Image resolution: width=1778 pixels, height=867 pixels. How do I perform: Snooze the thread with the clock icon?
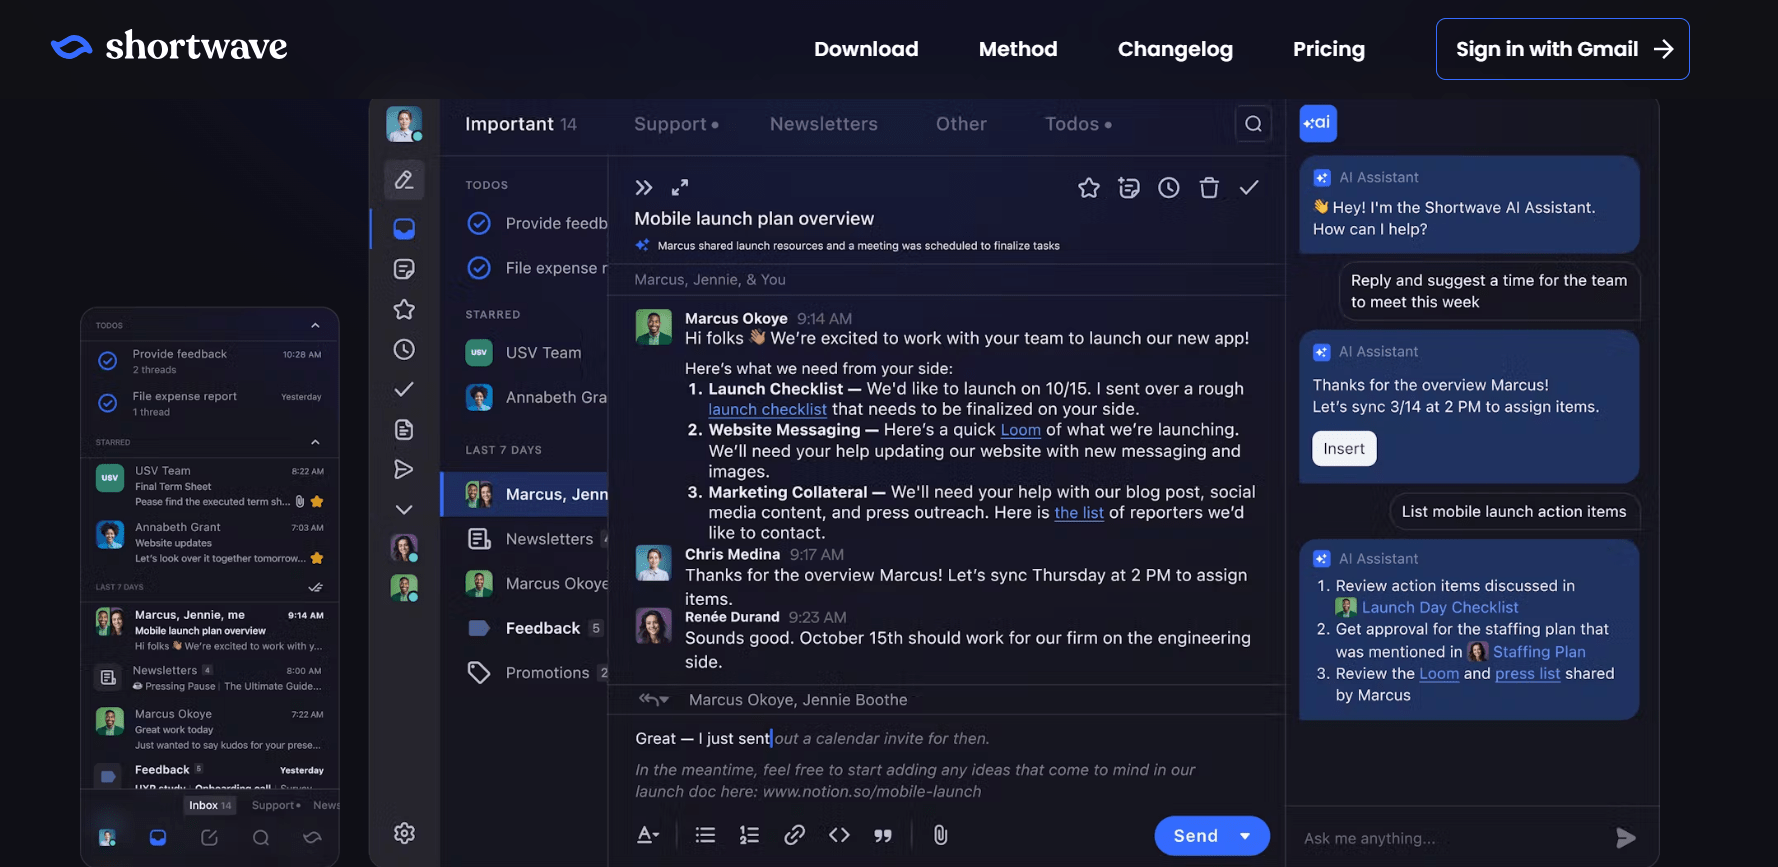(x=1169, y=188)
